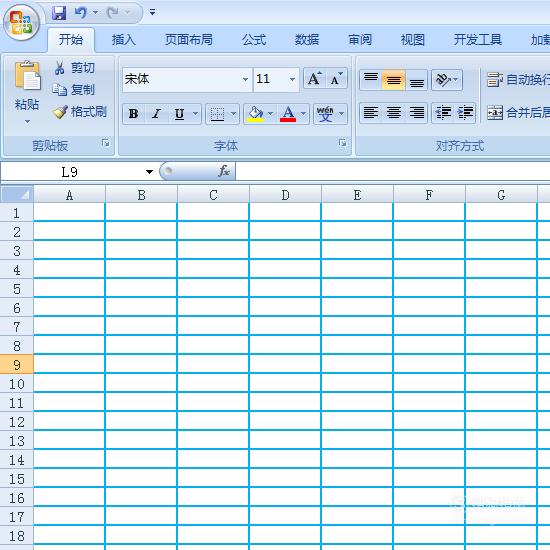Go to the 数据 tab
This screenshot has width=550, height=550.
[307, 39]
